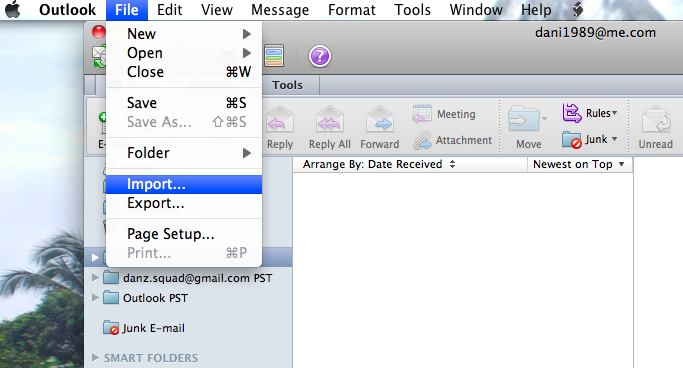Click the script menu icon in menu bar
This screenshot has width=683, height=368.
(x=578, y=9)
